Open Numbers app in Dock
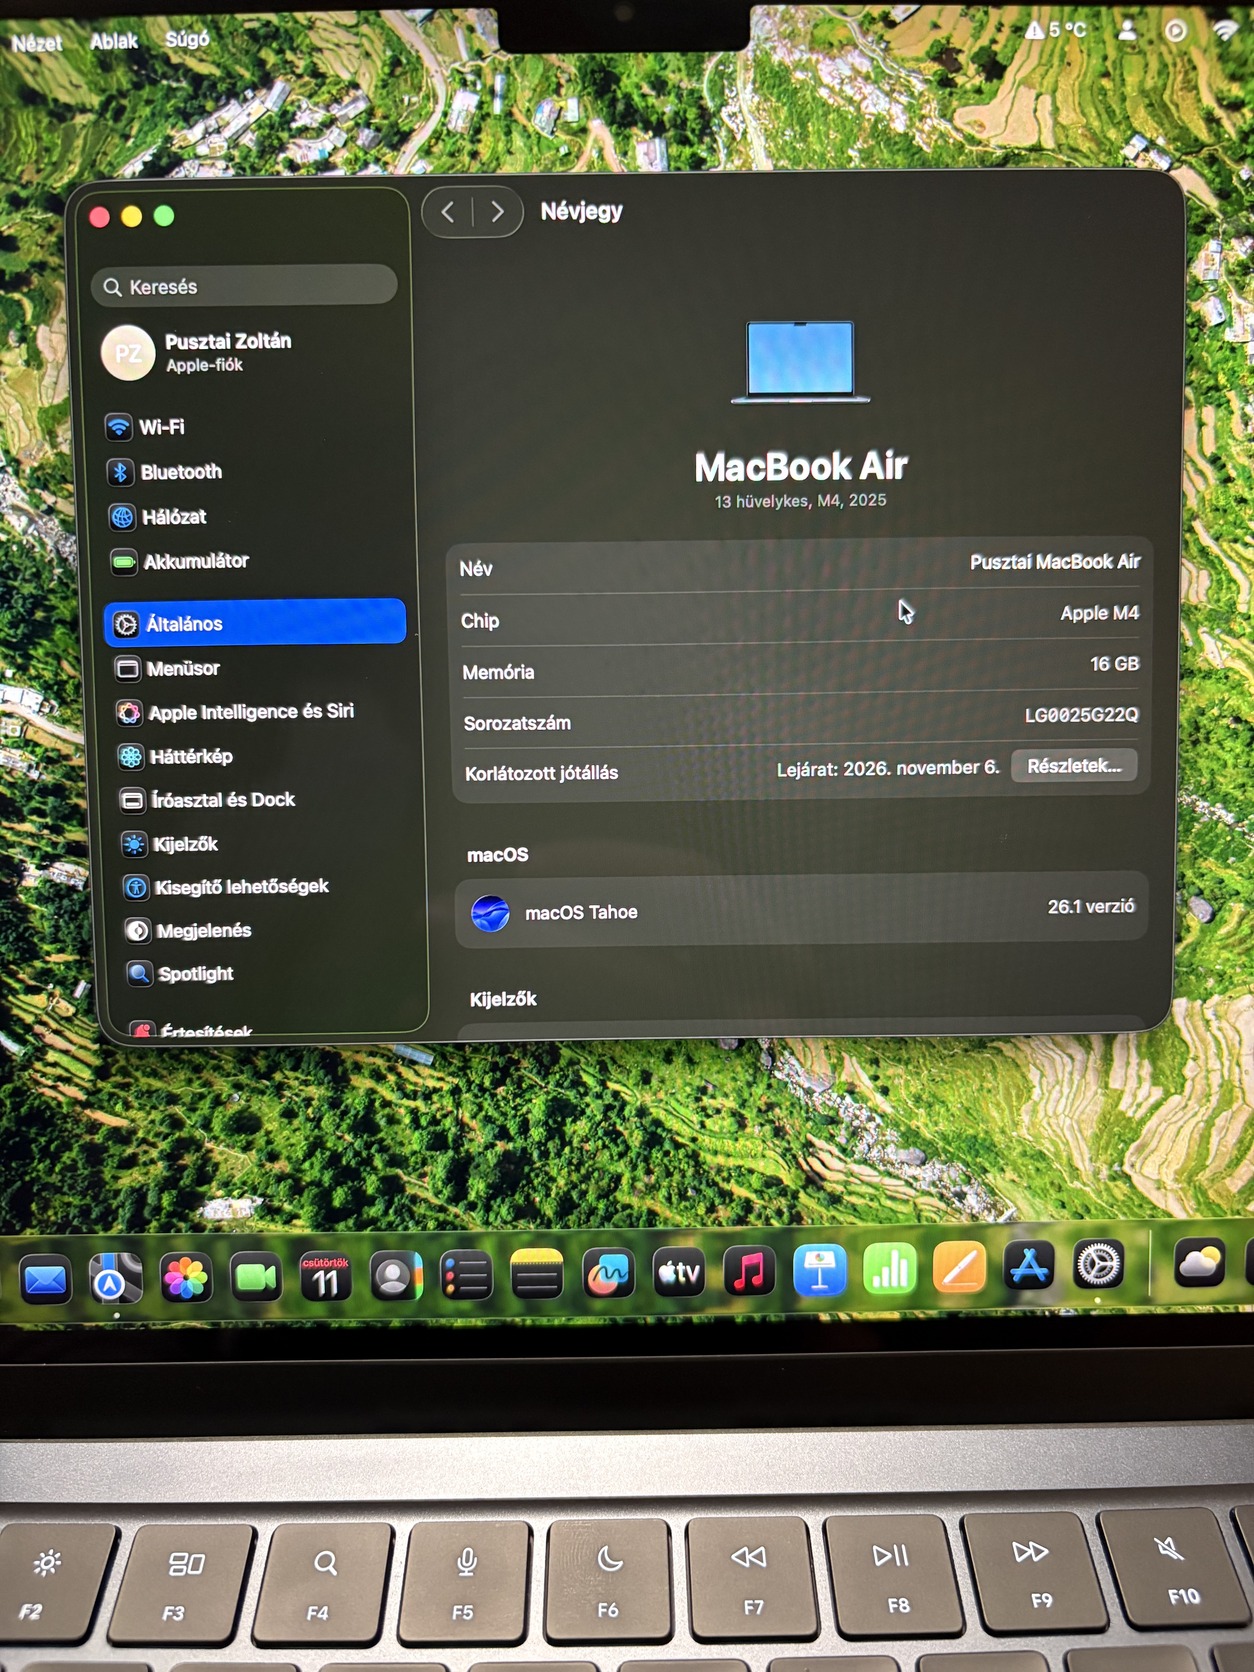Viewport: 1254px width, 1672px height. (x=890, y=1270)
